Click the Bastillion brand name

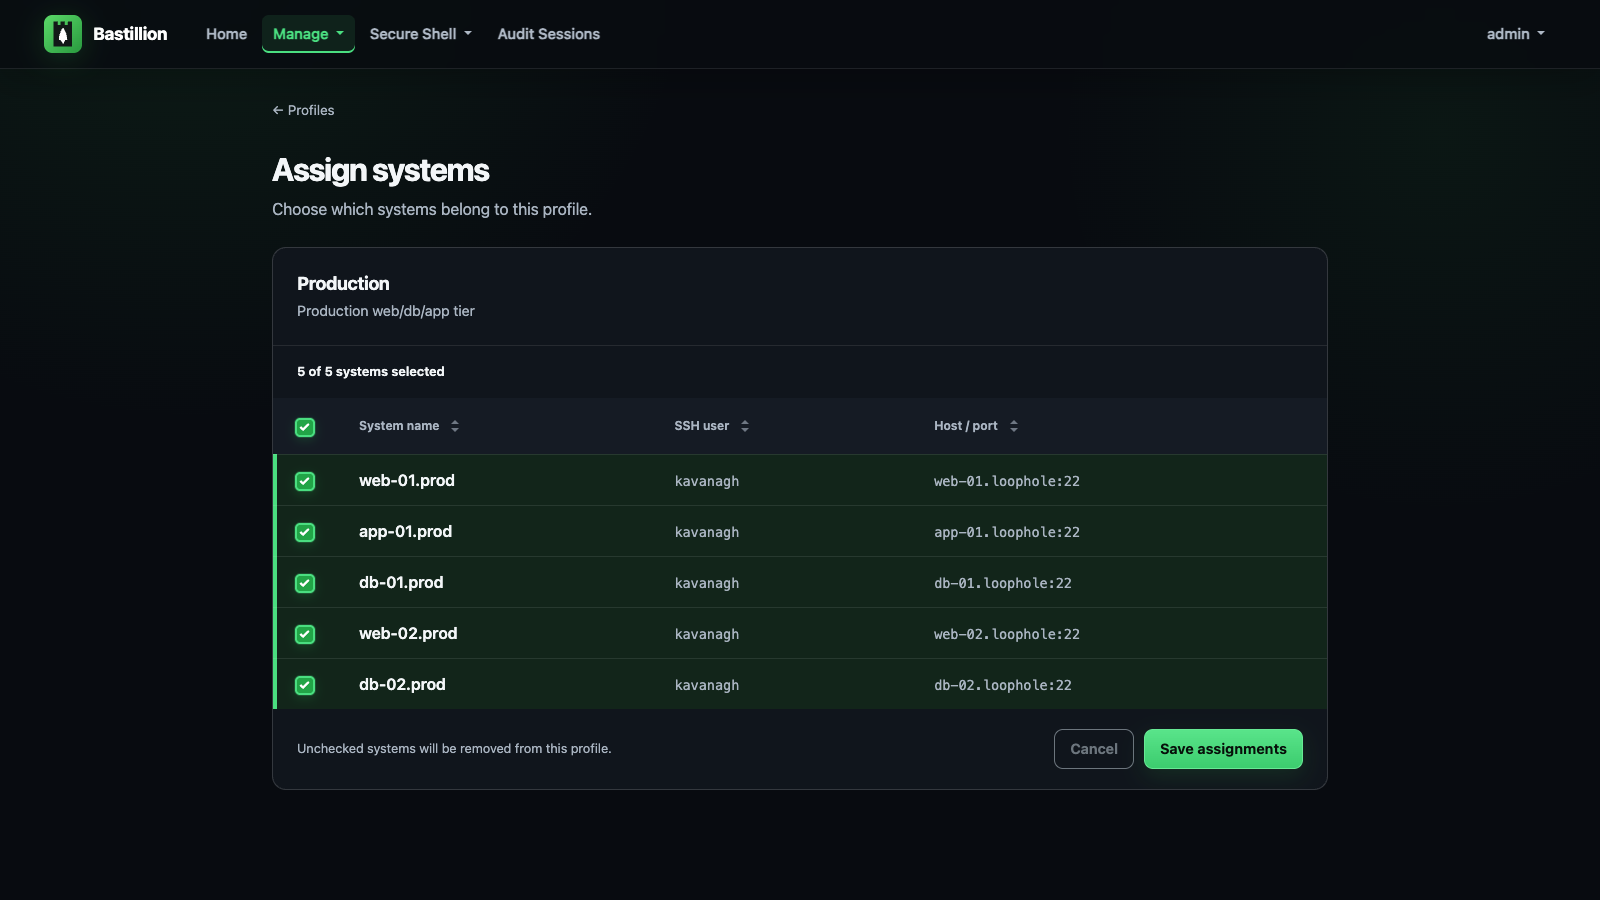[x=130, y=34]
